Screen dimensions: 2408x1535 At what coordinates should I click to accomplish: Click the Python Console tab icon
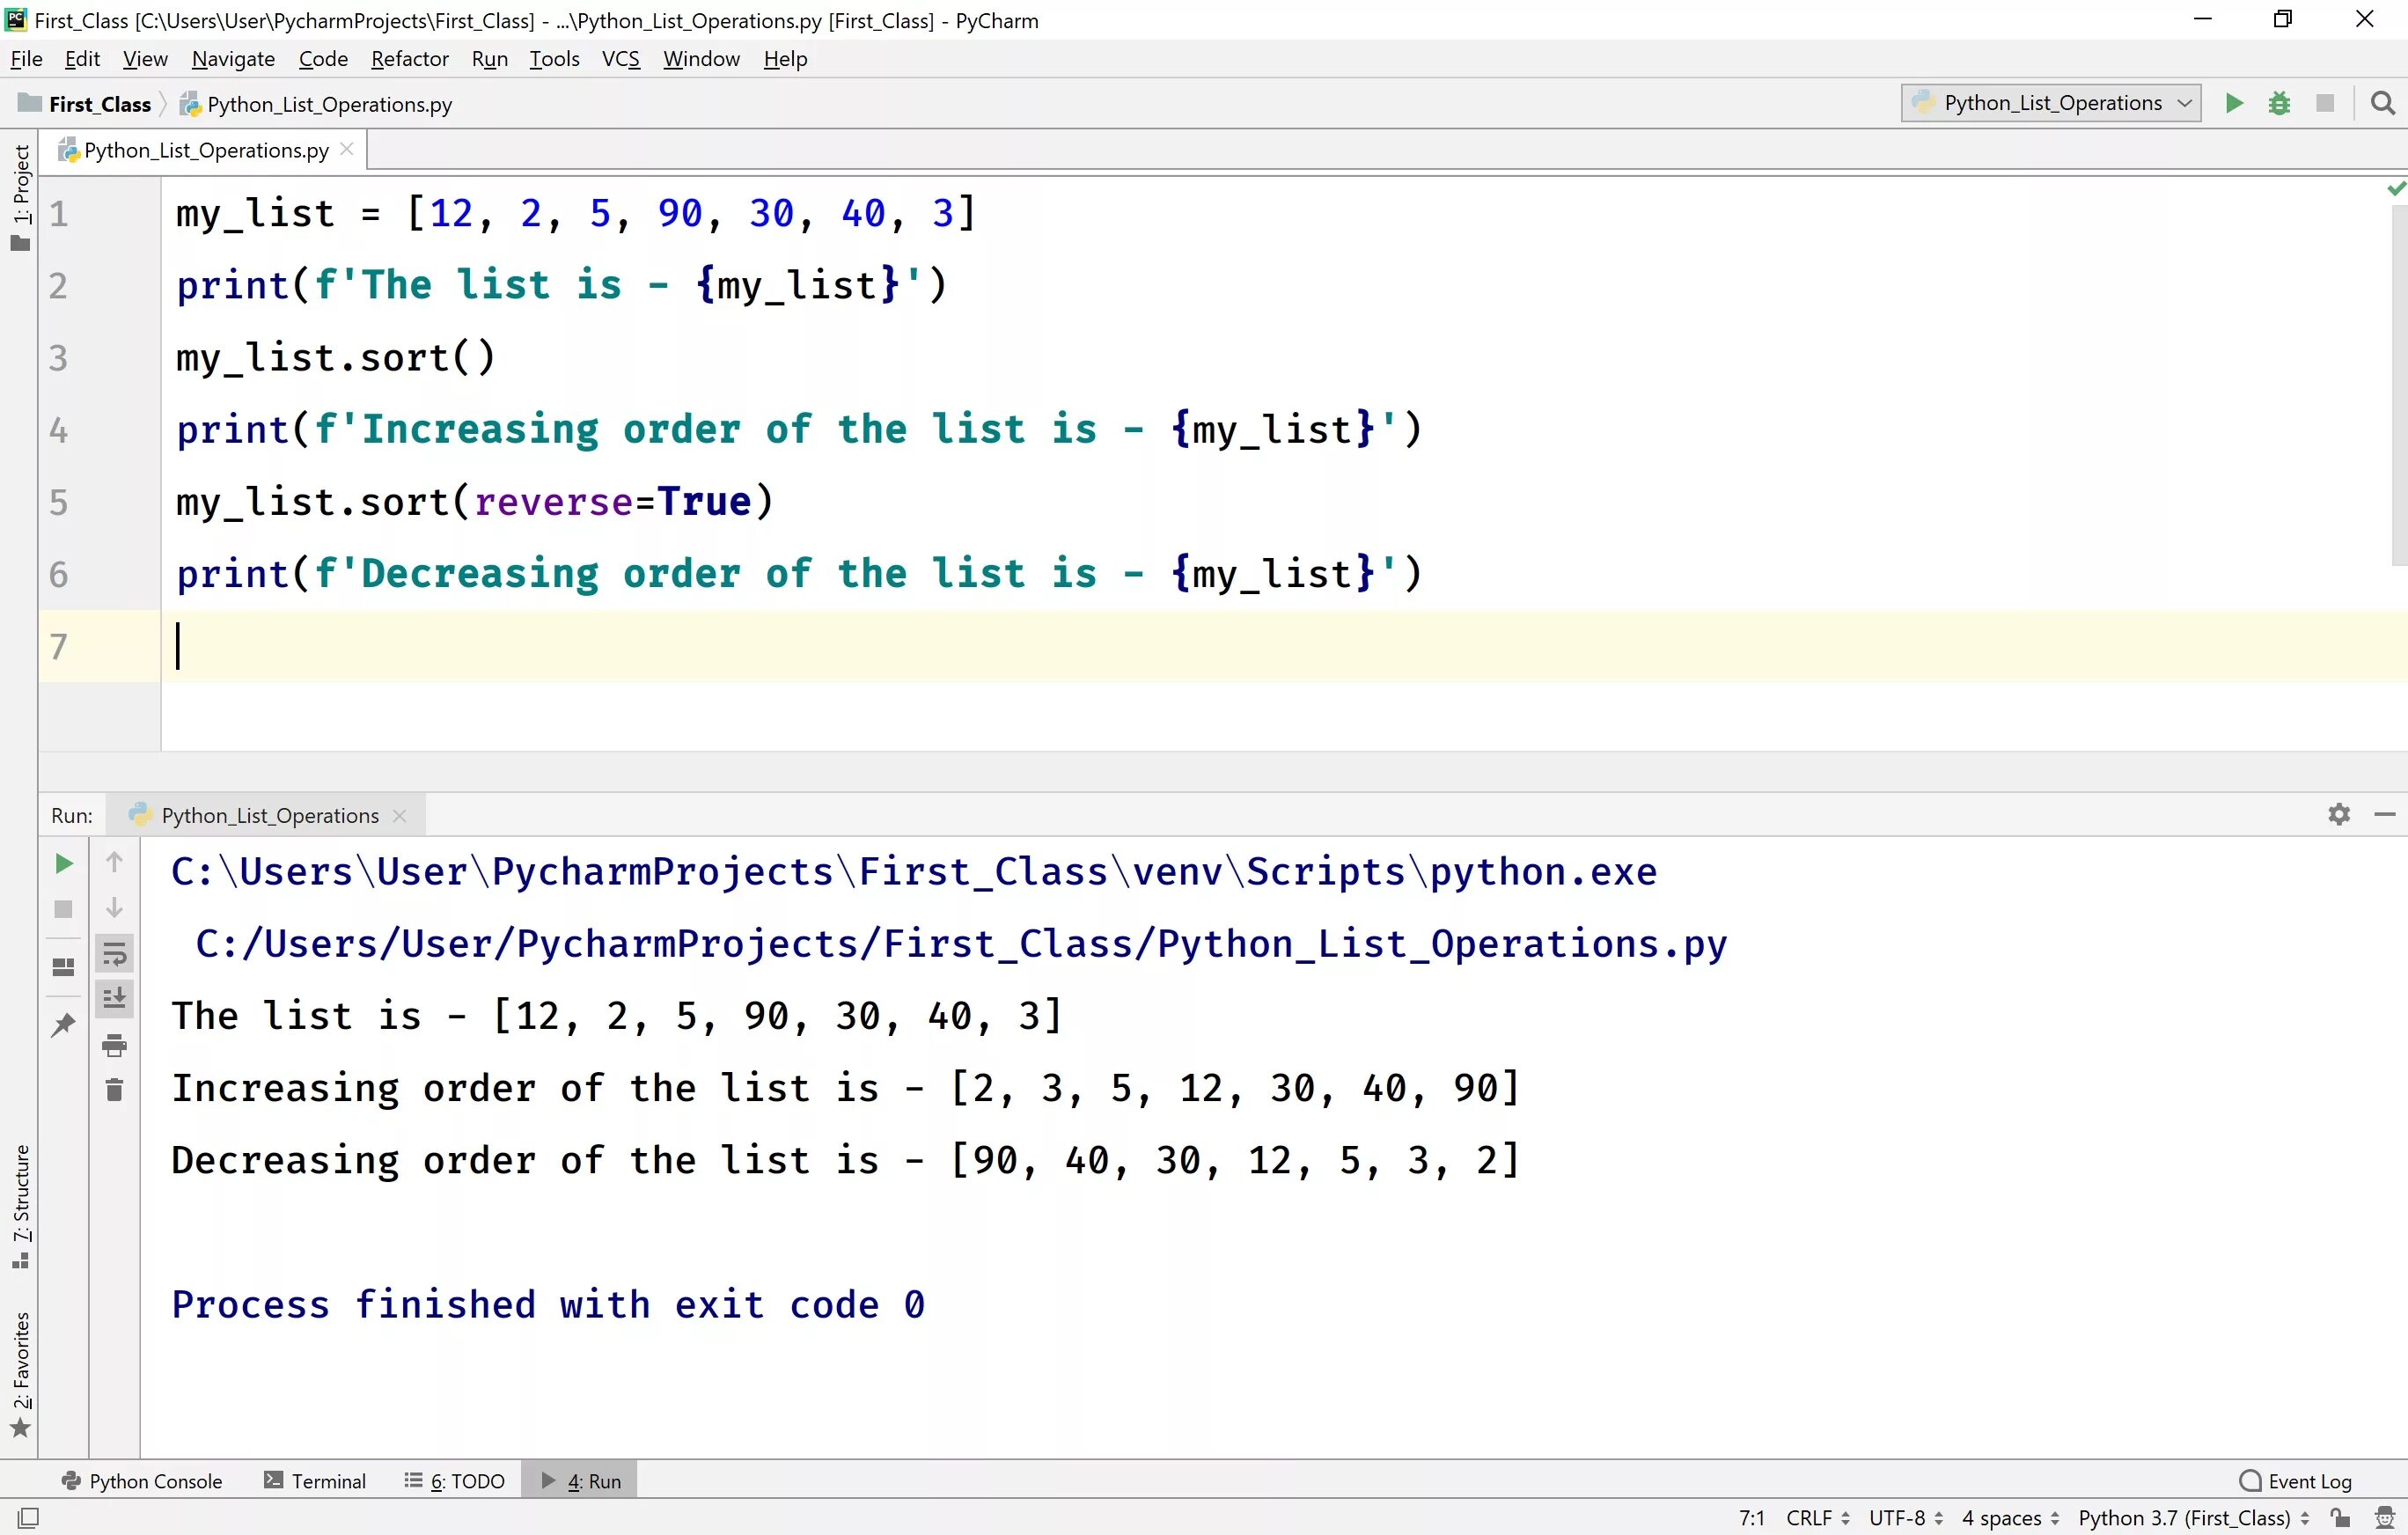click(x=70, y=1480)
